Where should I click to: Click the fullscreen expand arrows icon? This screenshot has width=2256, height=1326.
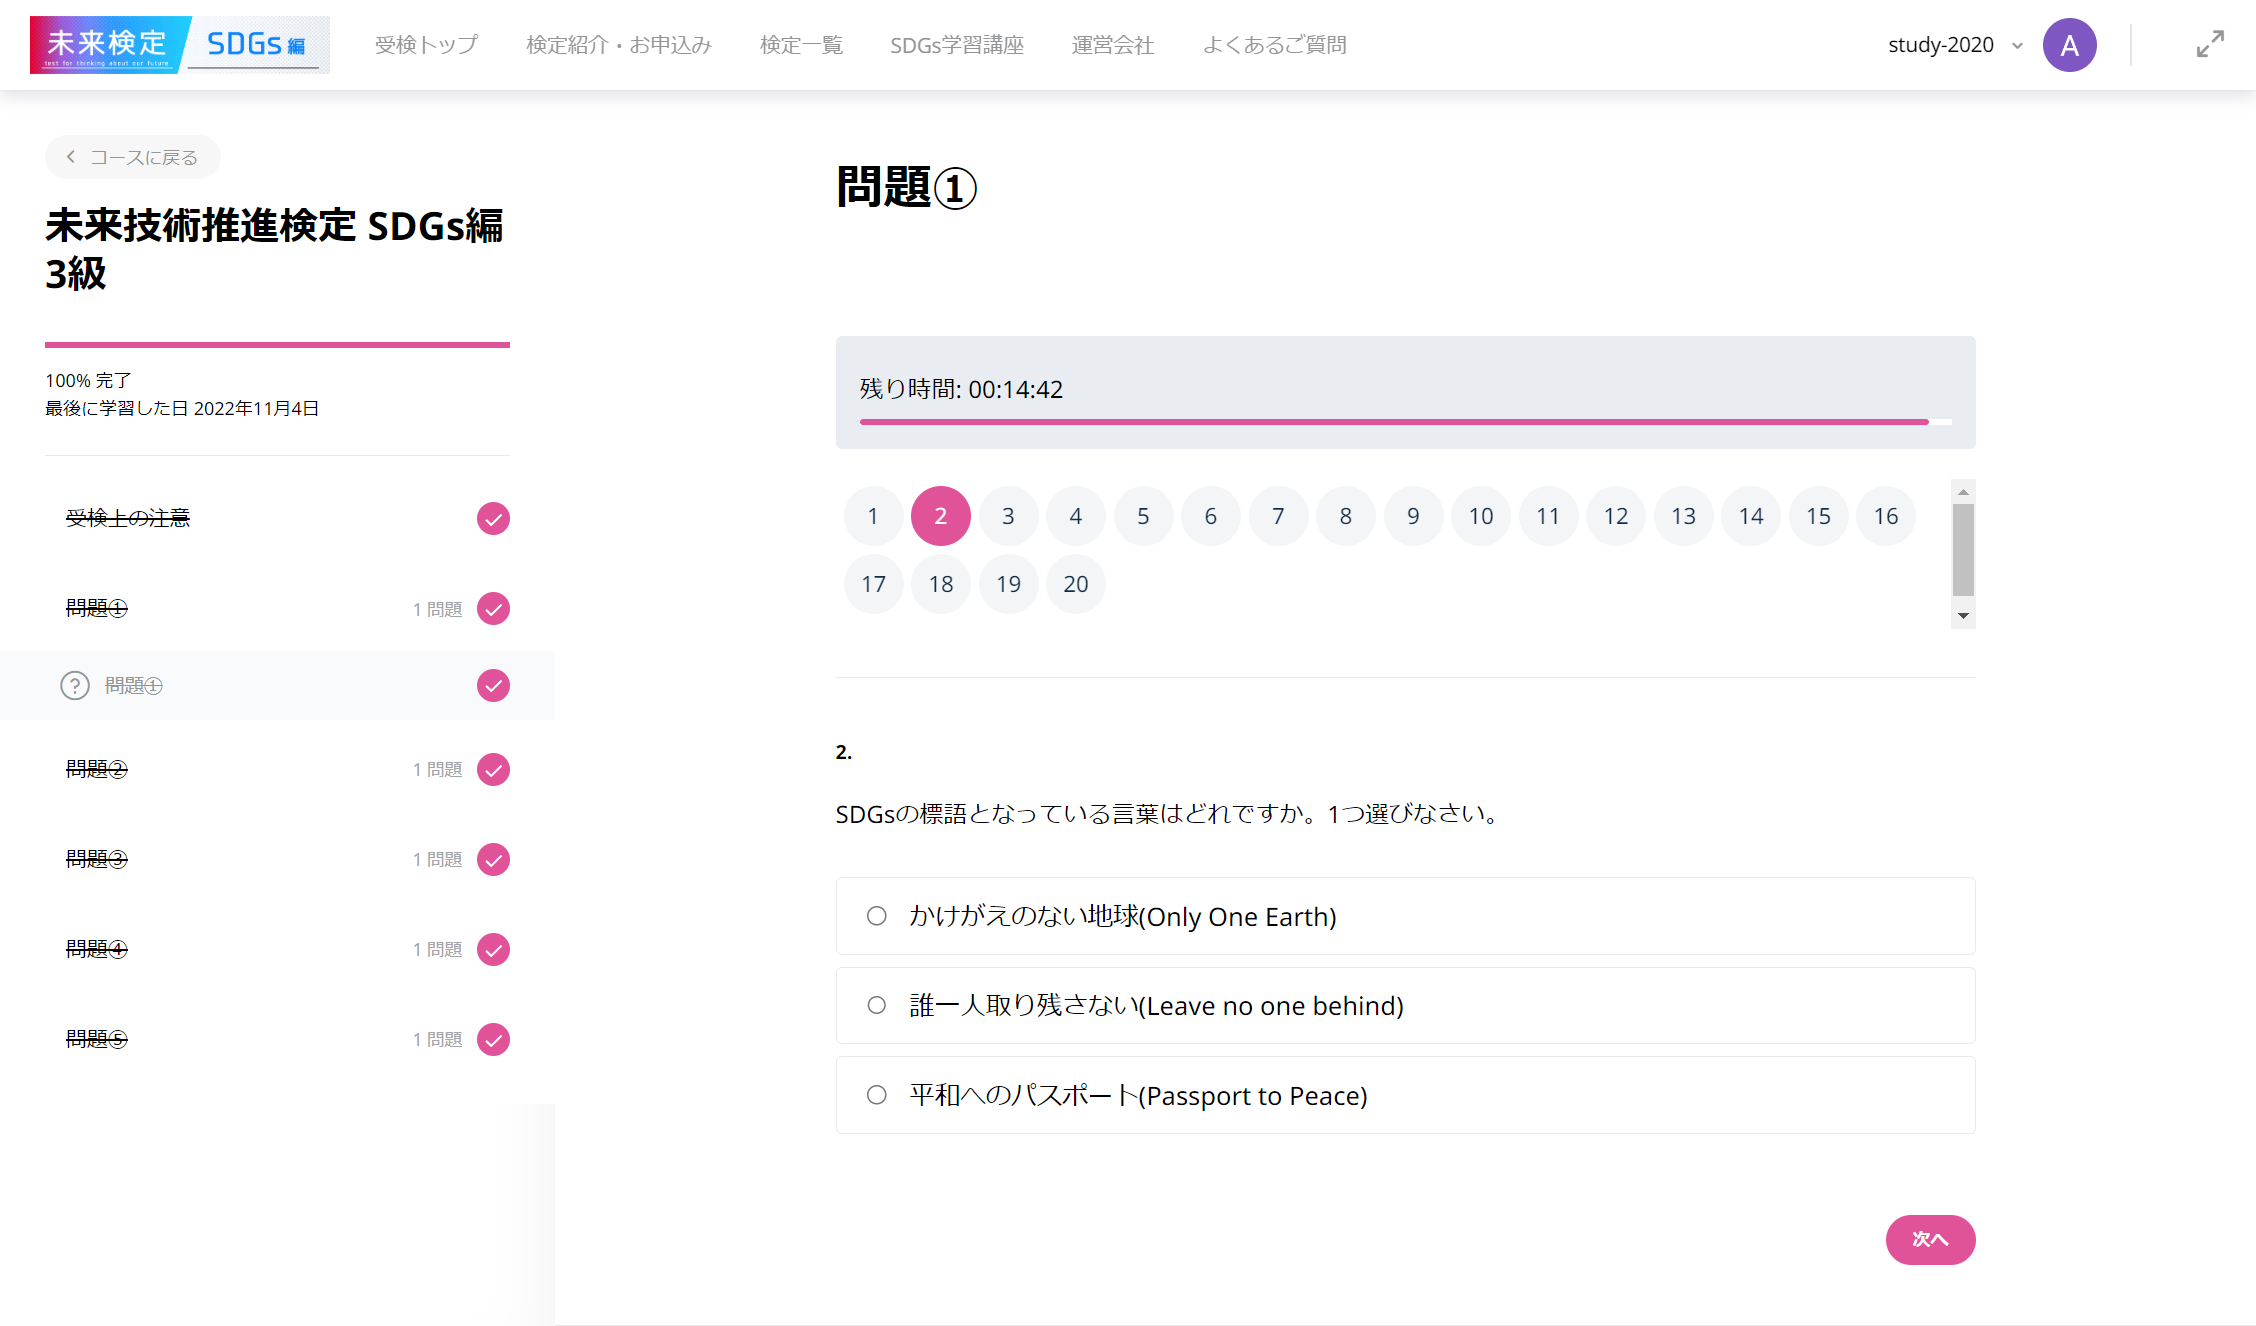(2209, 44)
